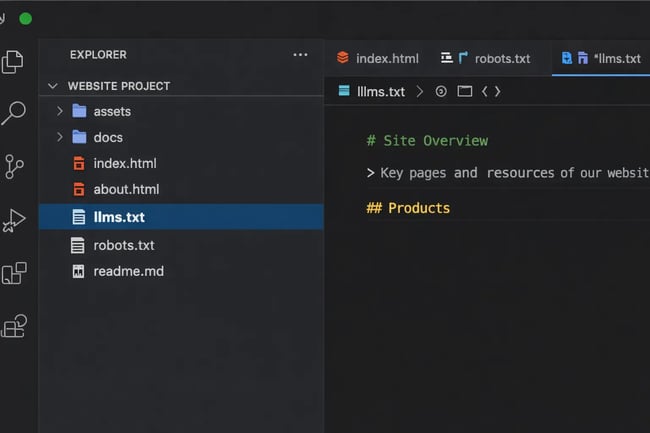Viewport: 650px width, 433px height.
Task: Click the circular icon in breadcrumb bar
Action: click(441, 91)
